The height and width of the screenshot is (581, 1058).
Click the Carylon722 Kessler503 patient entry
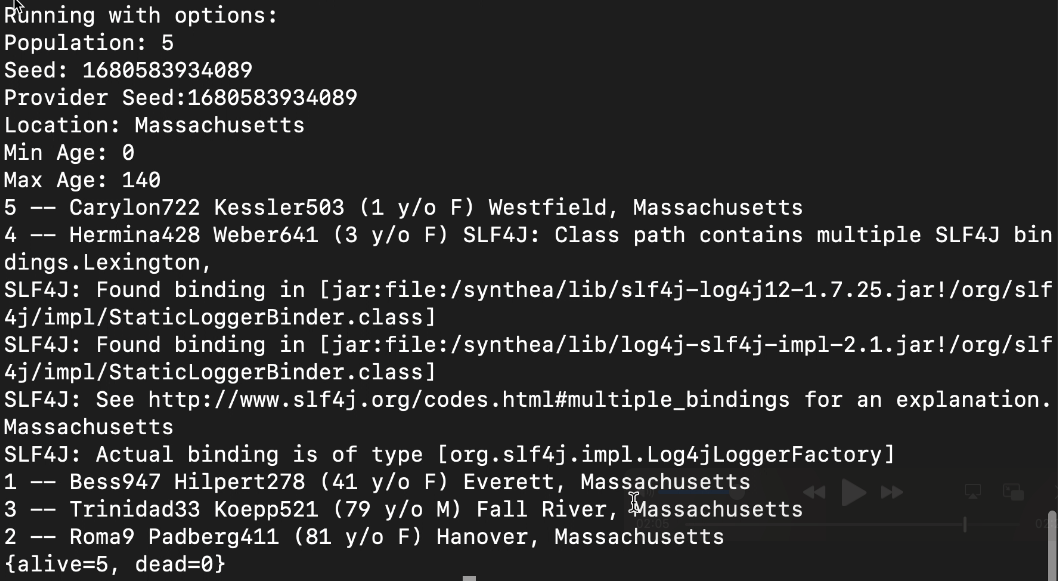pyautogui.click(x=400, y=208)
